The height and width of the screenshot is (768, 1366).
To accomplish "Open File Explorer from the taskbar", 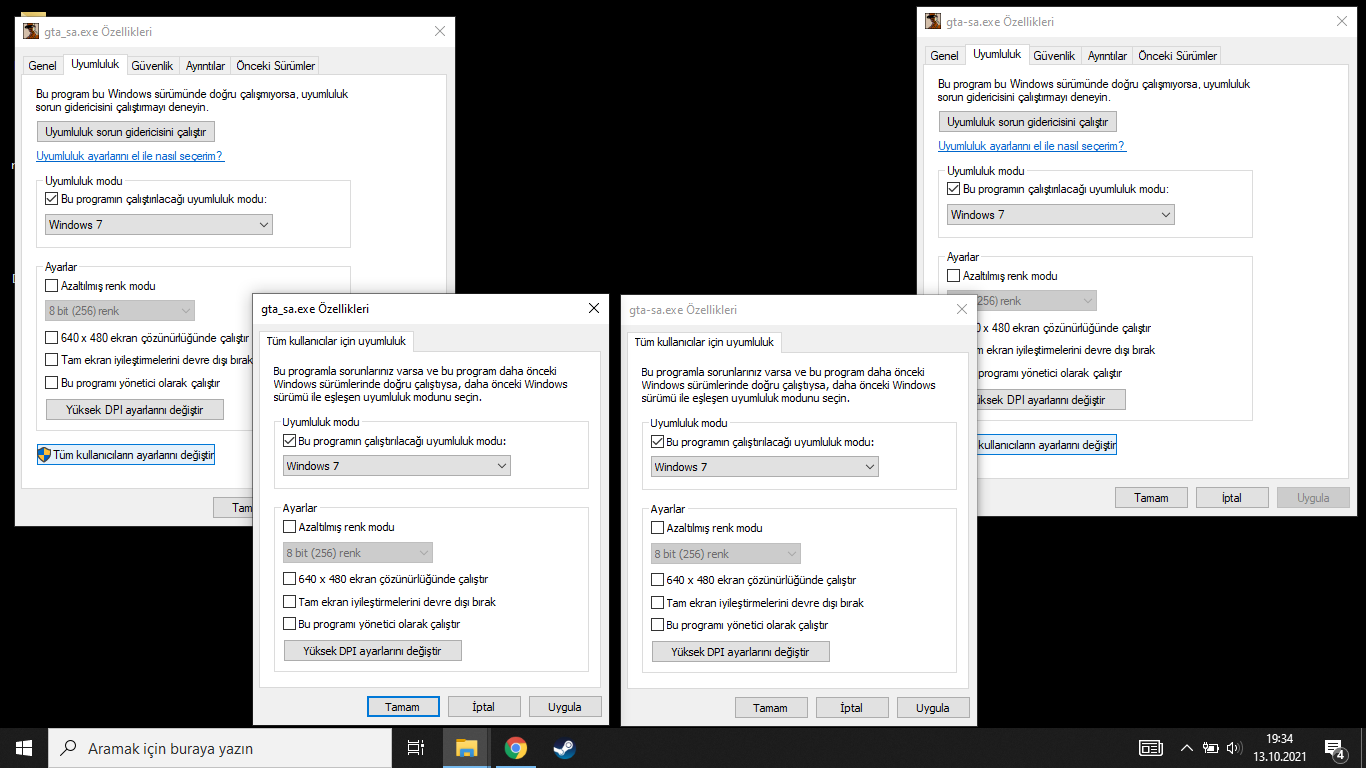I will pos(467,748).
